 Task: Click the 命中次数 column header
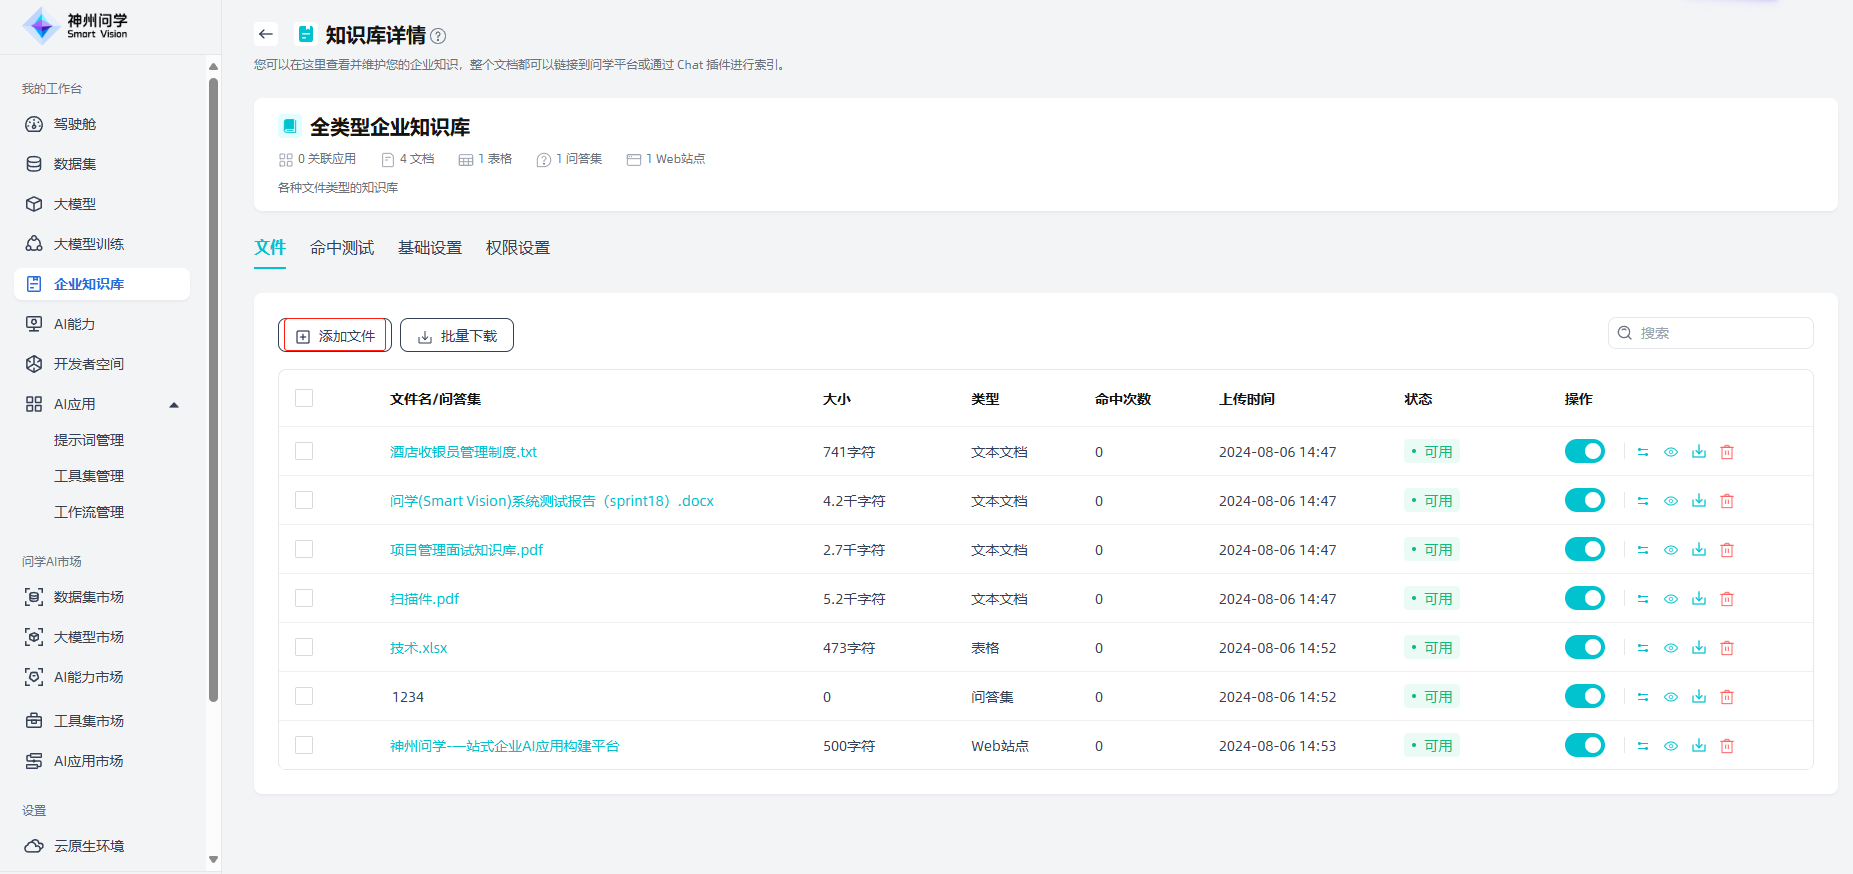pyautogui.click(x=1123, y=399)
